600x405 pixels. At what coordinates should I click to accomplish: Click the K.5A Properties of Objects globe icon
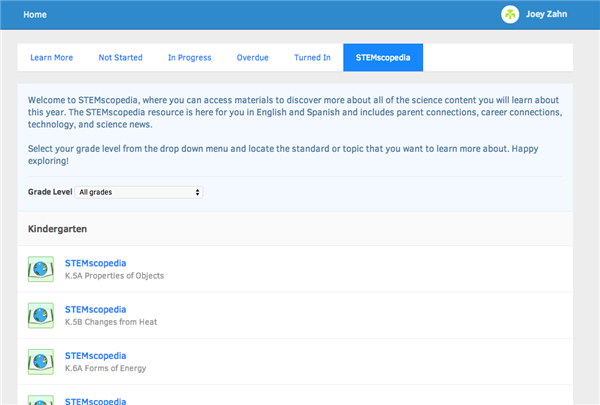(x=41, y=269)
